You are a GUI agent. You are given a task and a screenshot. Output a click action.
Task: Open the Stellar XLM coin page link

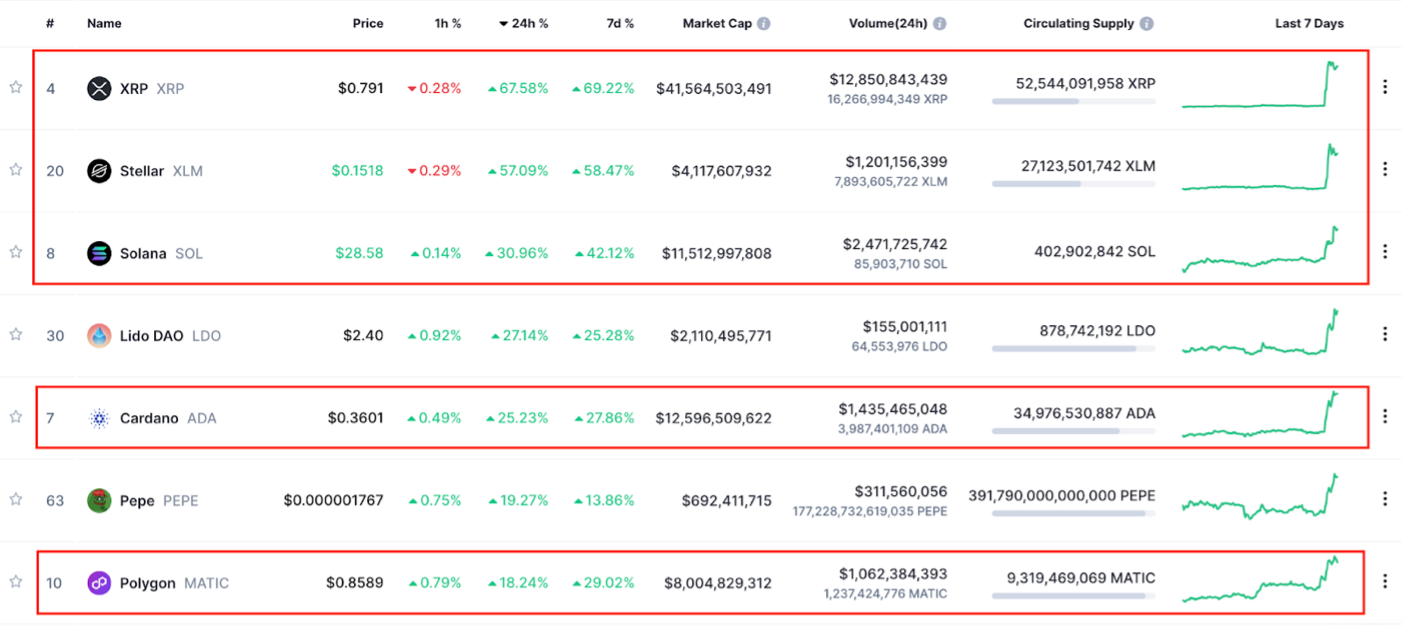[161, 171]
